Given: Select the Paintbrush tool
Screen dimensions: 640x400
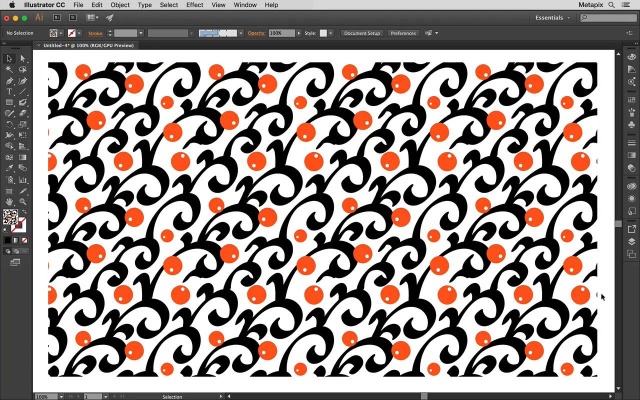Looking at the screenshot, I should (x=22, y=102).
